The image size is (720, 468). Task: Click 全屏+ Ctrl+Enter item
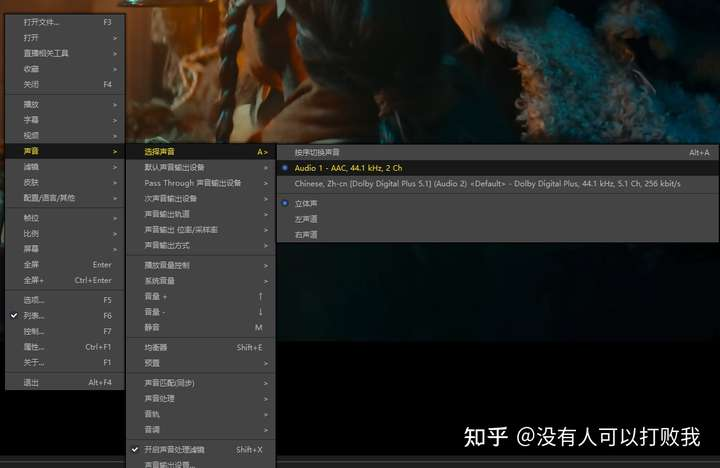tap(65, 280)
